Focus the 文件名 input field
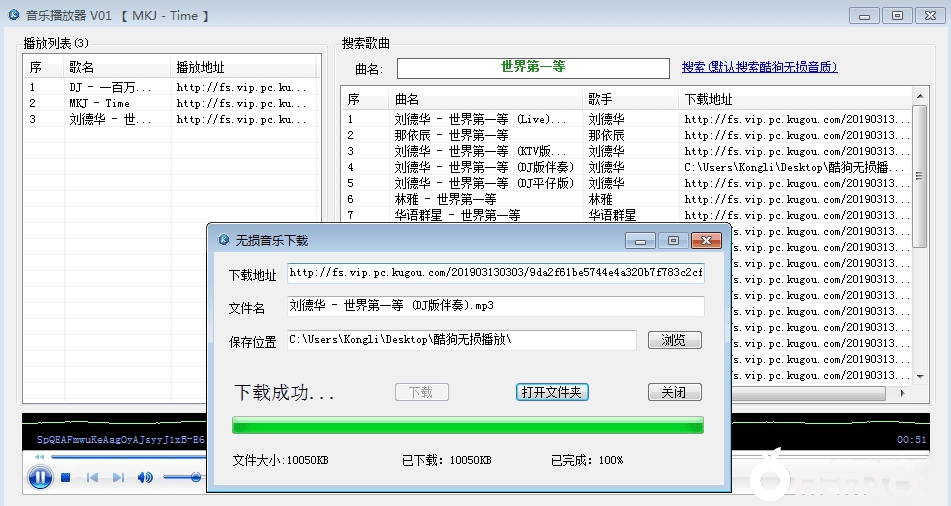 point(496,306)
